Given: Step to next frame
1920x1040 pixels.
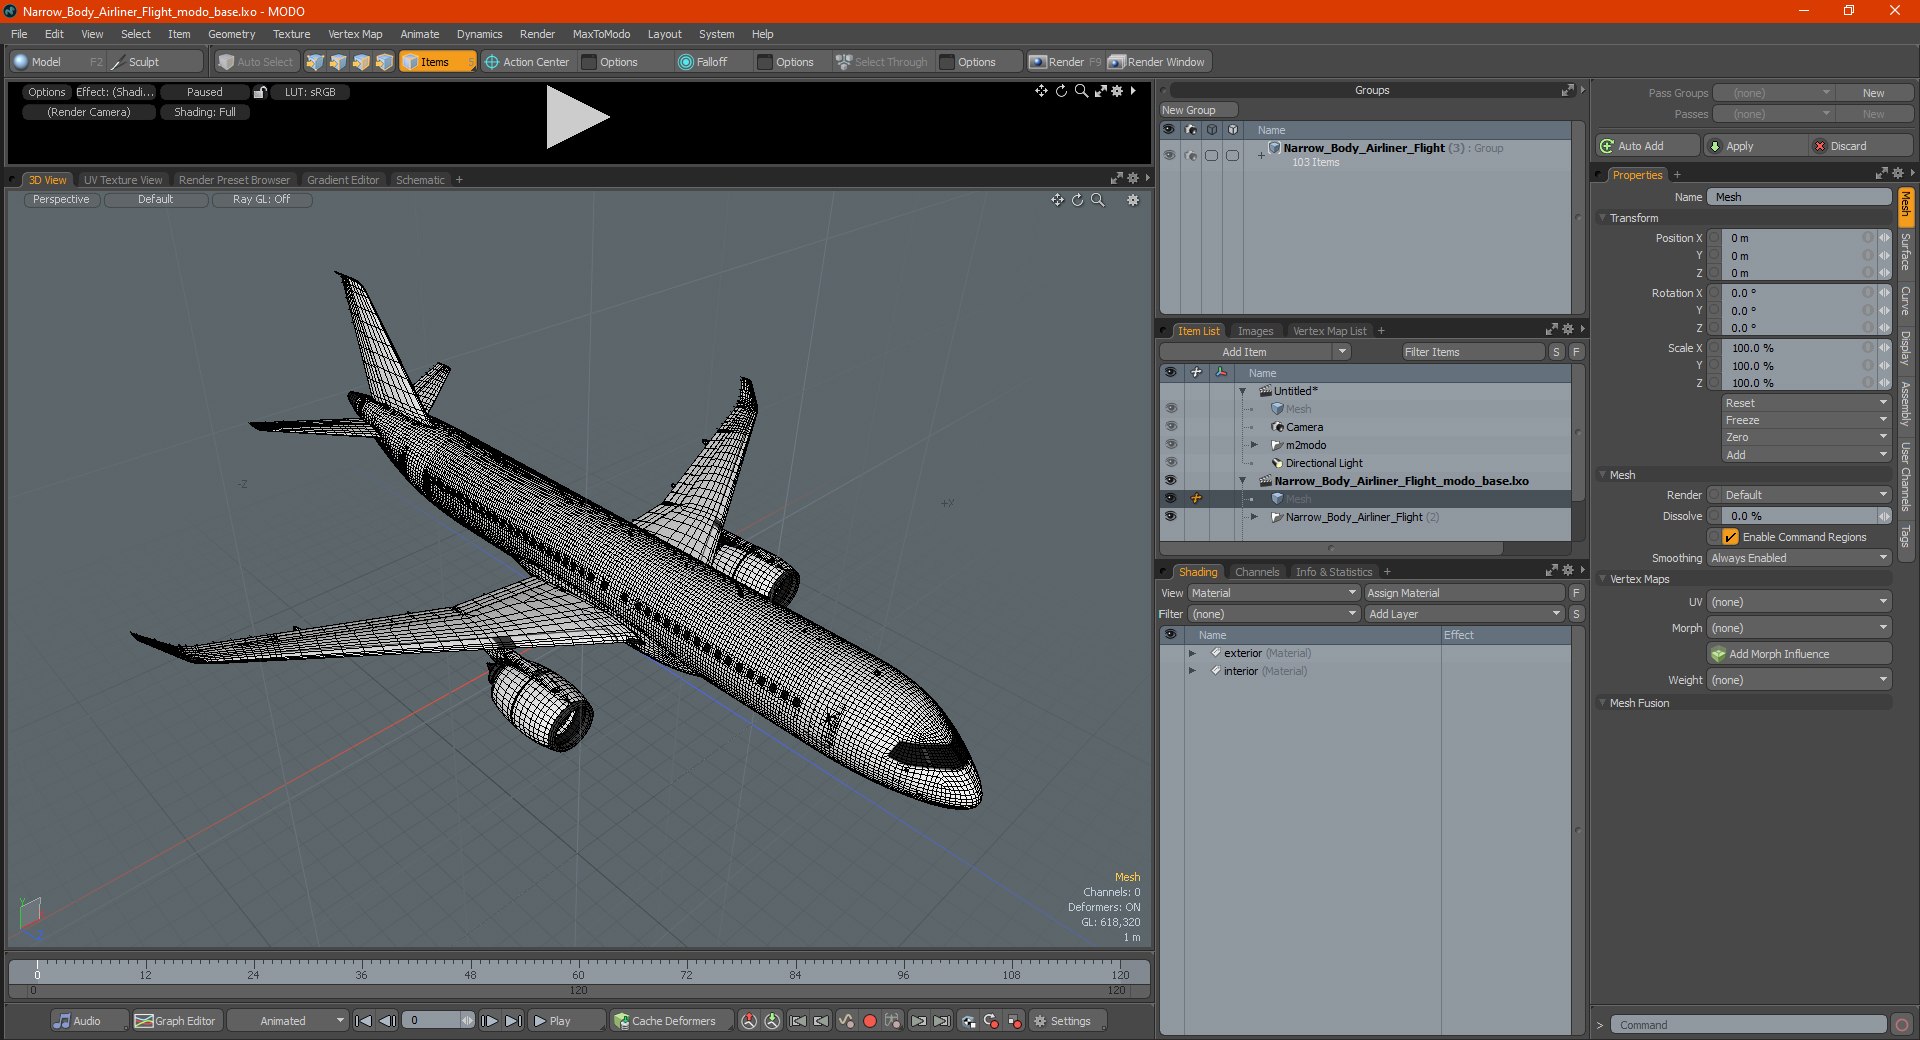Looking at the screenshot, I should pos(489,1021).
